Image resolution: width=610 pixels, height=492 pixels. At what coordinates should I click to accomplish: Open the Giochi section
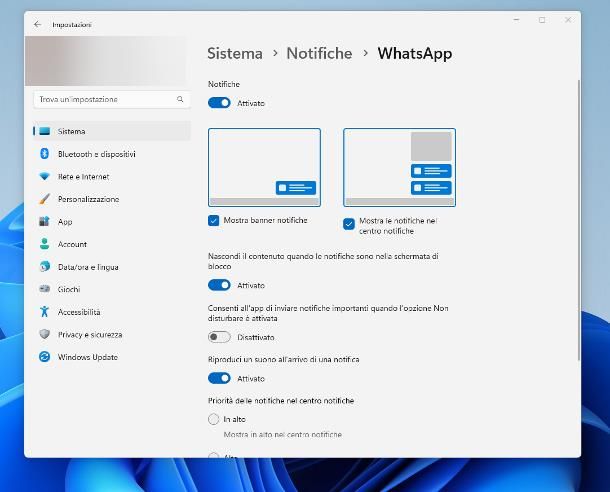click(x=112, y=289)
